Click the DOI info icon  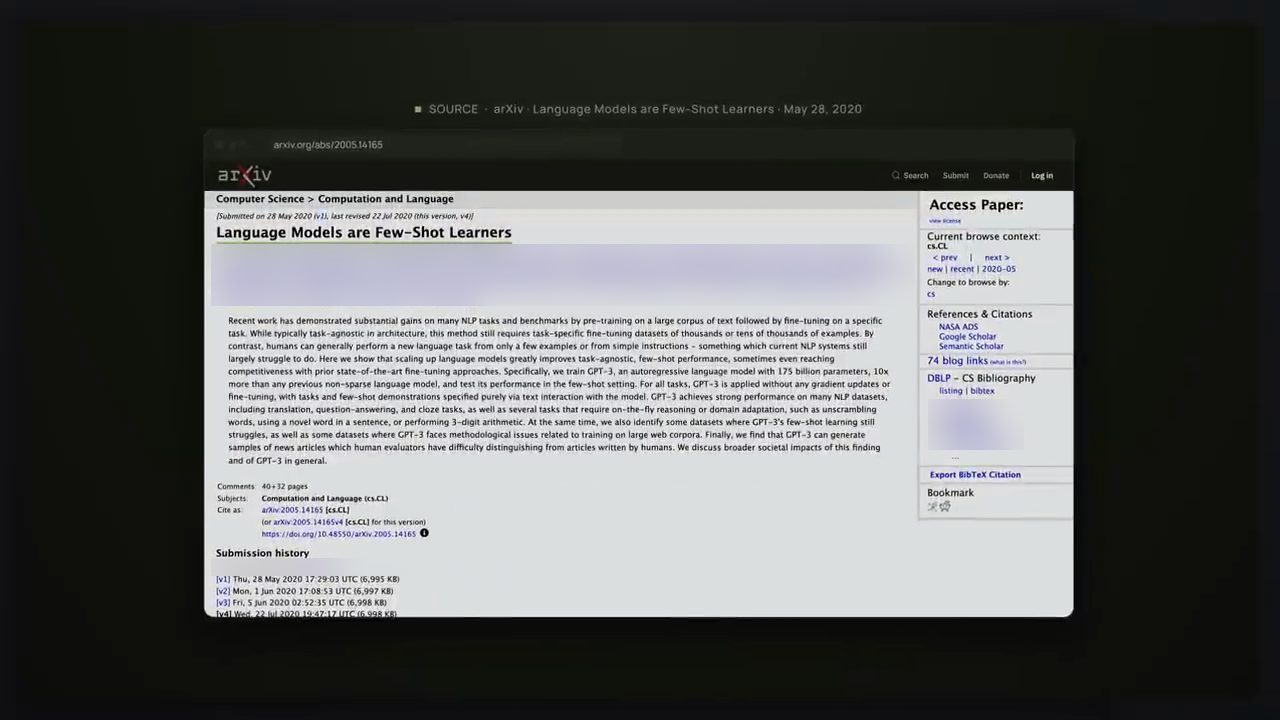(424, 533)
